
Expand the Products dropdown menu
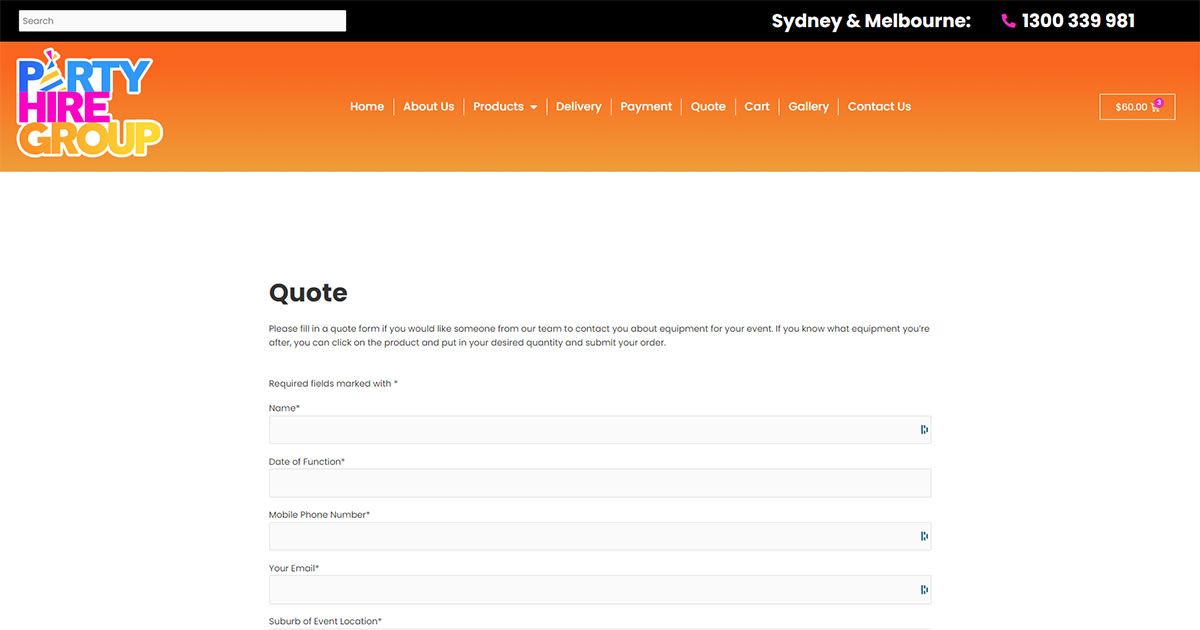498,106
